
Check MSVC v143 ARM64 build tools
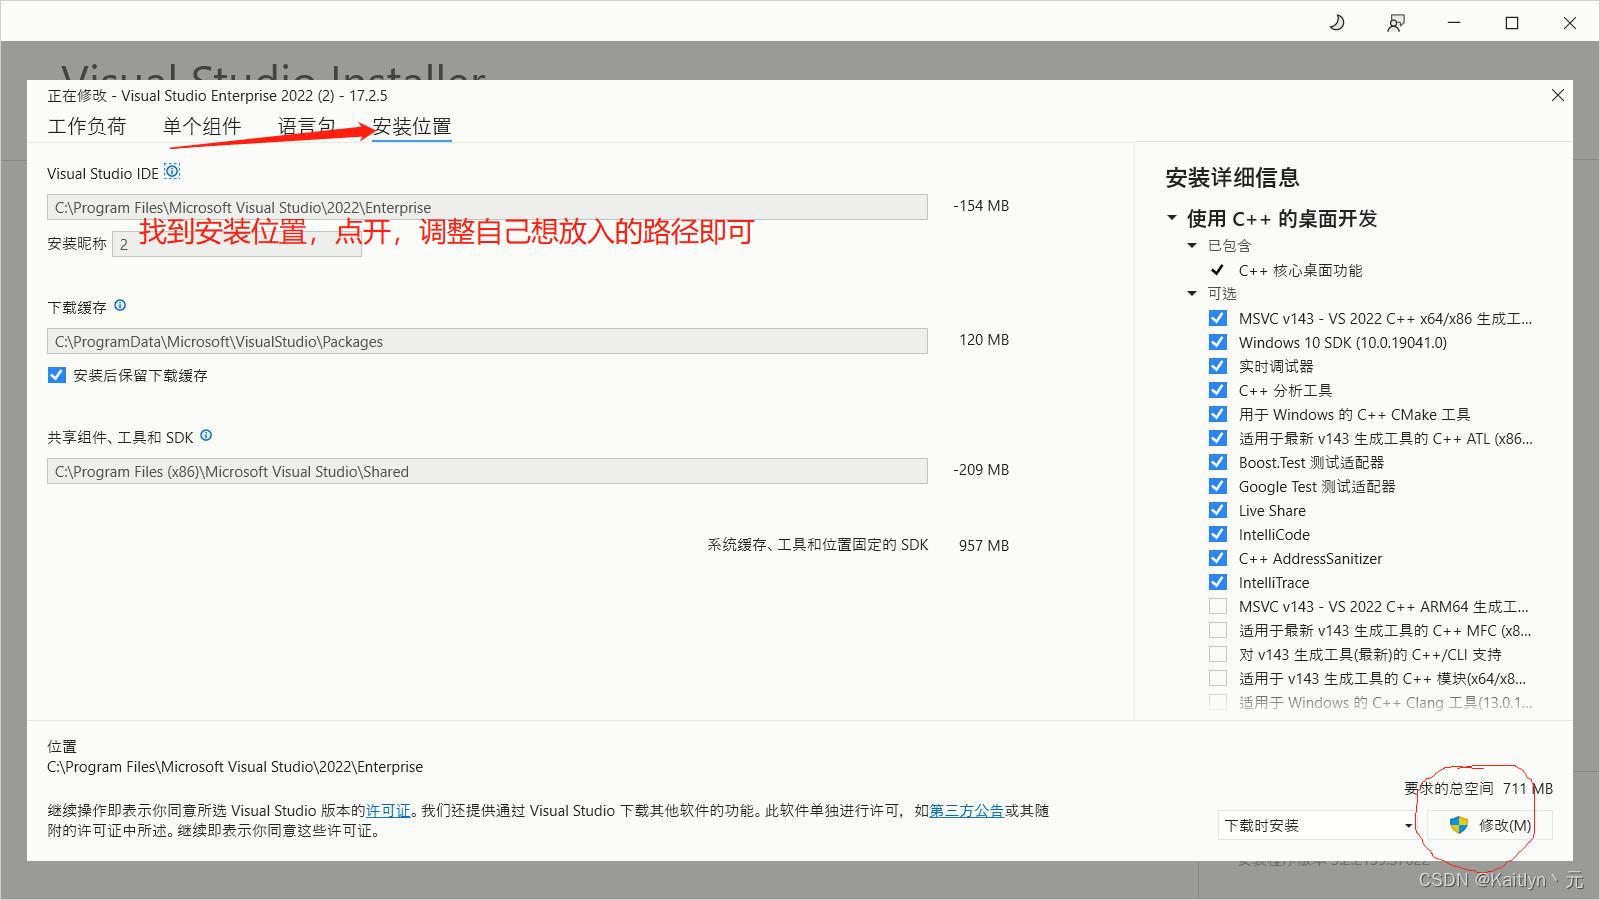point(1217,606)
